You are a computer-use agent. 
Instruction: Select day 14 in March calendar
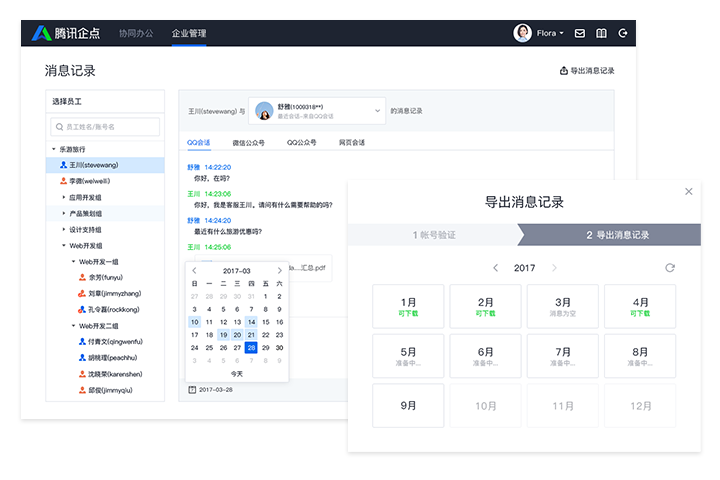click(251, 322)
